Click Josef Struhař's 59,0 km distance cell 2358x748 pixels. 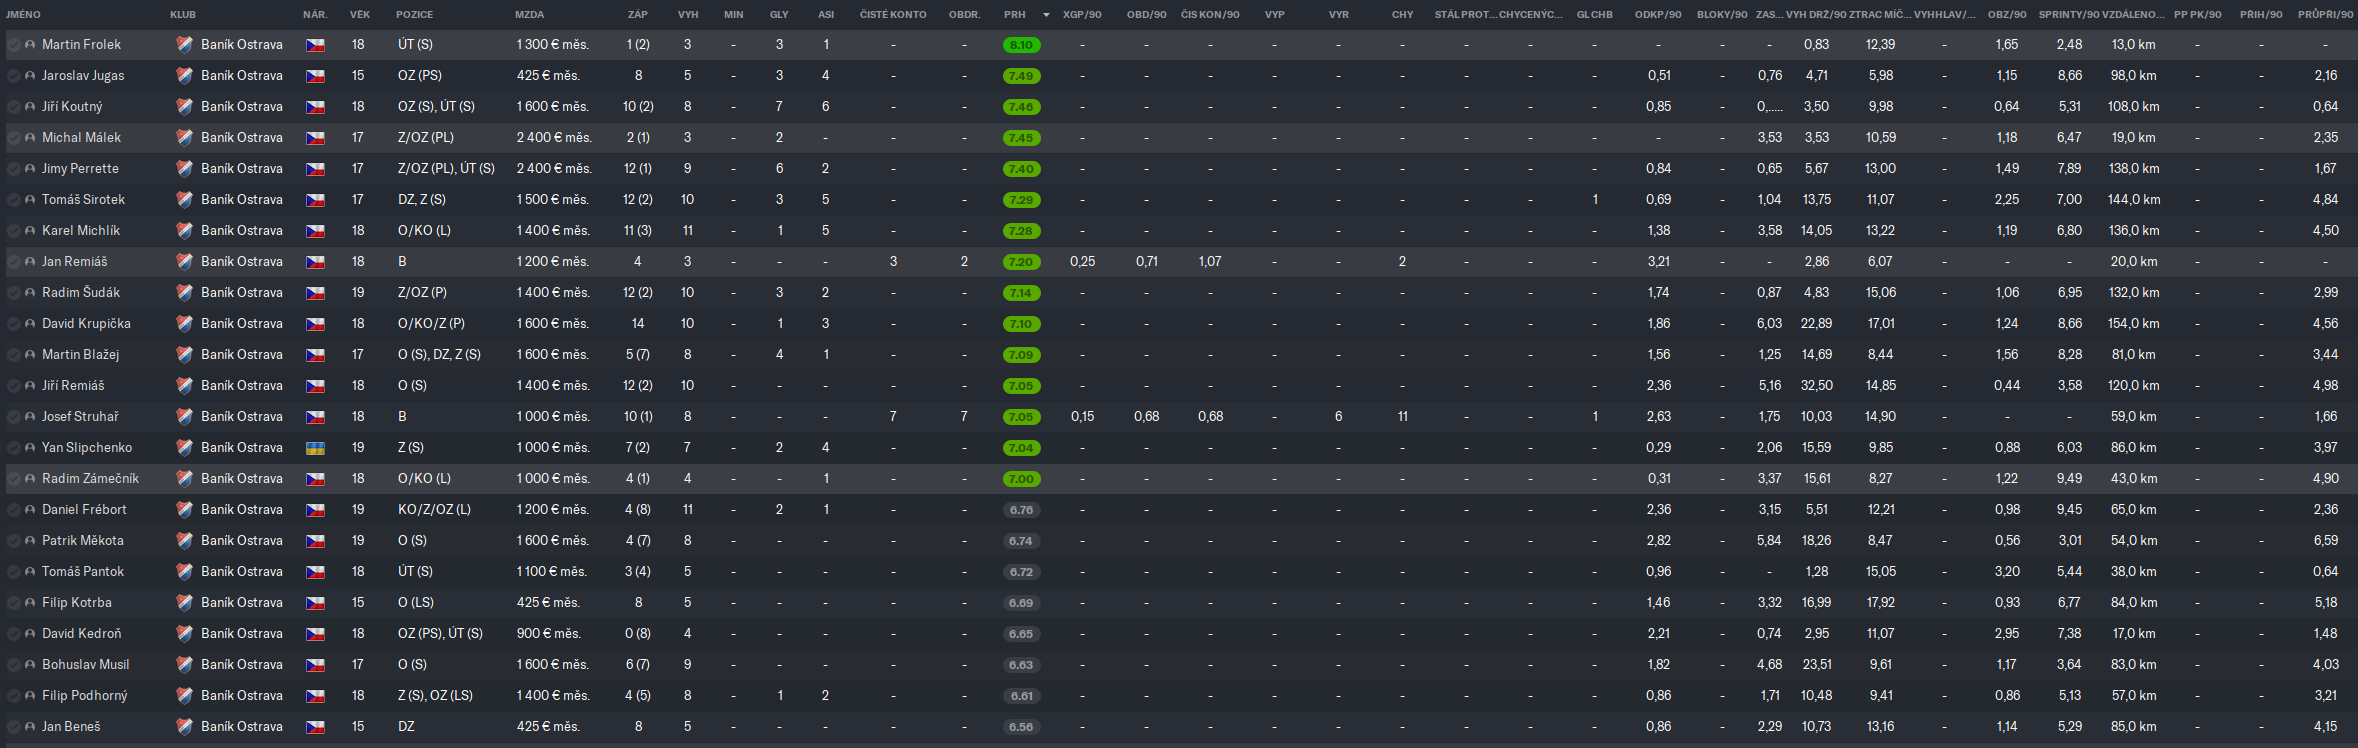coord(2133,417)
